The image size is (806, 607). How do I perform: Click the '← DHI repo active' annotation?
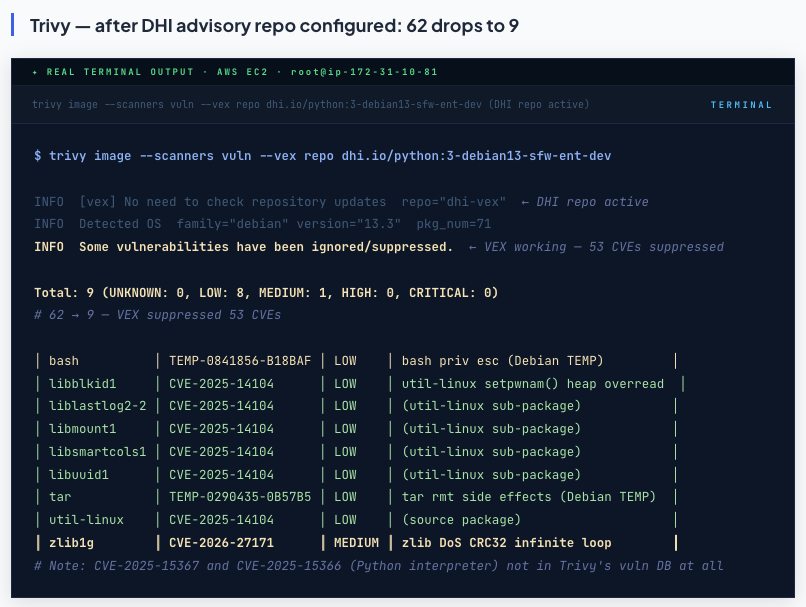coord(584,201)
